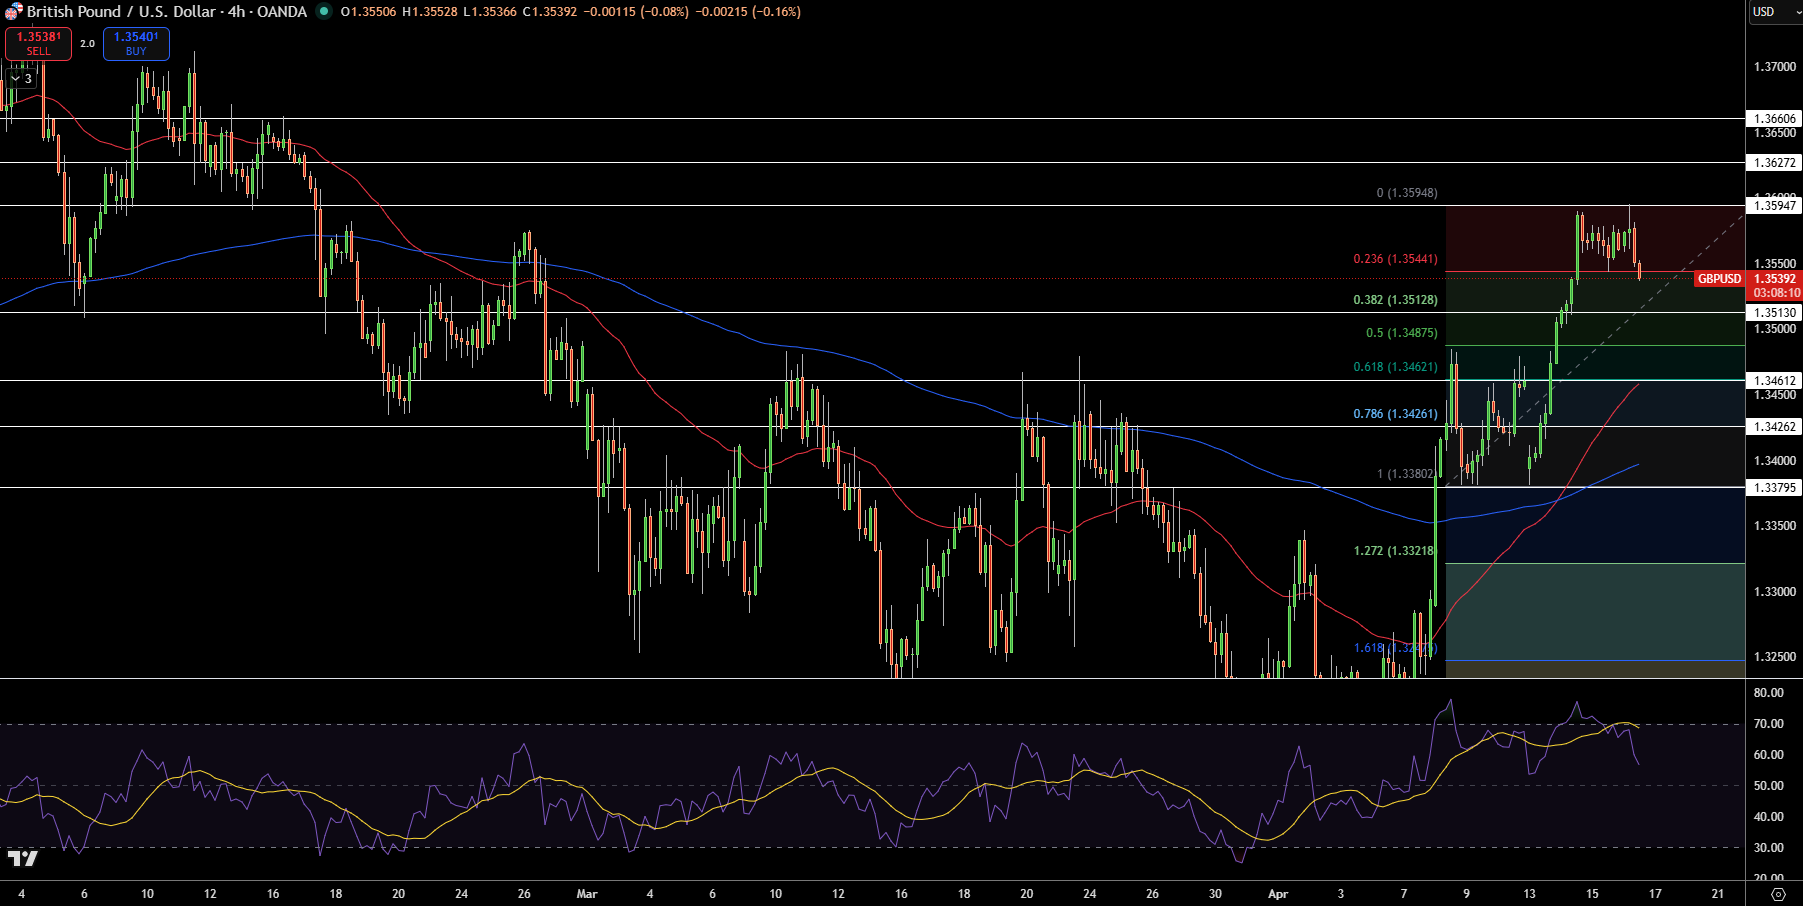This screenshot has height=906, width=1803.
Task: Click the 1.37000 price scale tick
Action: [1774, 67]
